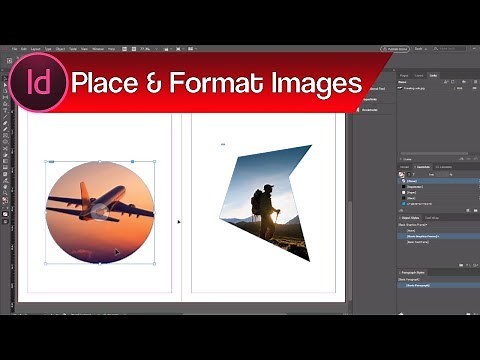Open the Help menu

pos(111,49)
